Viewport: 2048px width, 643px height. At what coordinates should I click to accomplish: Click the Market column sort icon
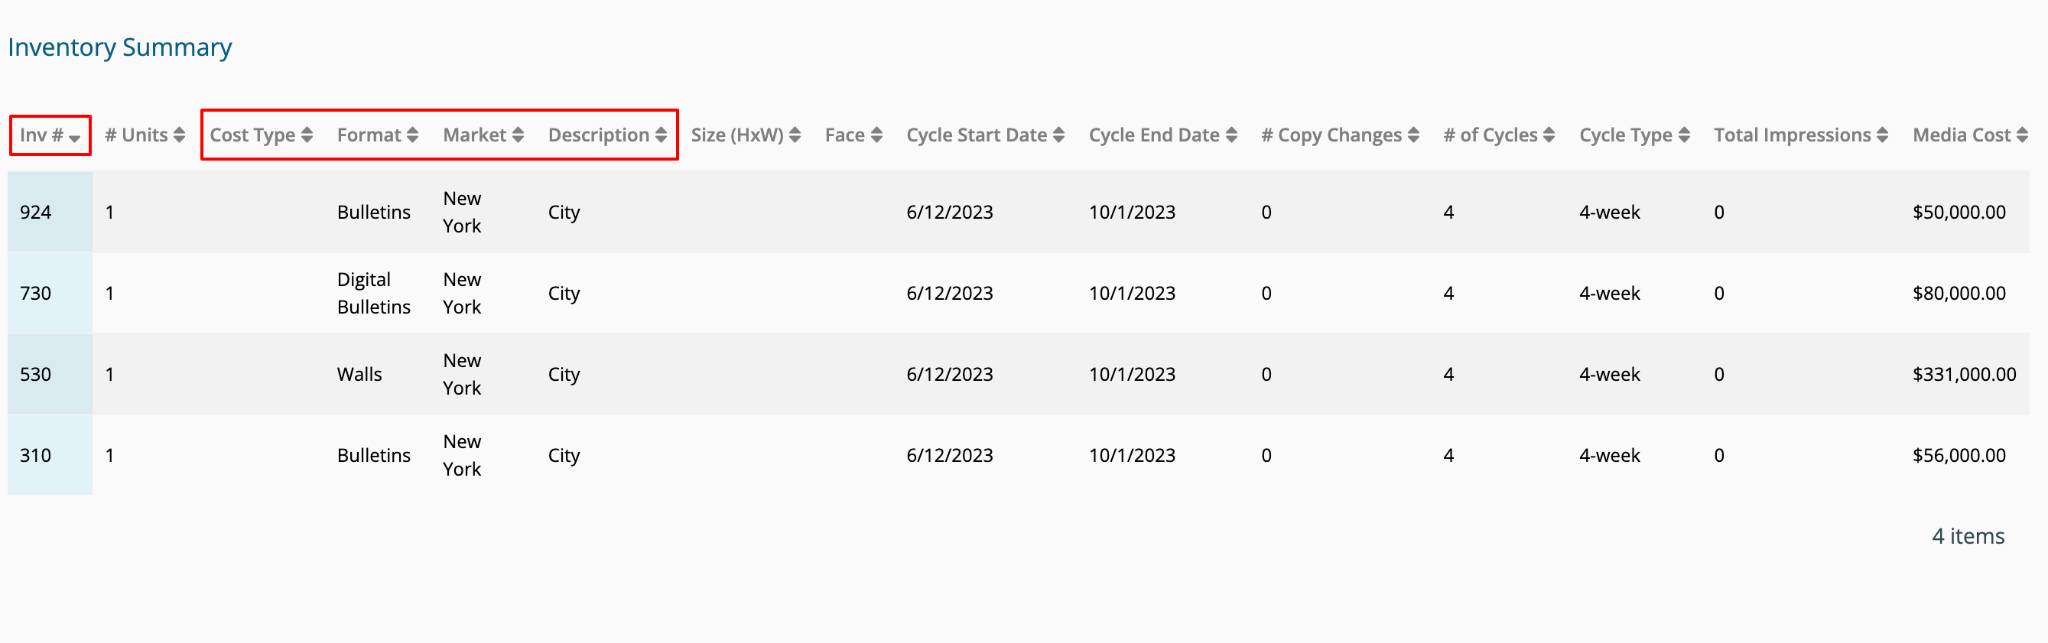(x=518, y=135)
